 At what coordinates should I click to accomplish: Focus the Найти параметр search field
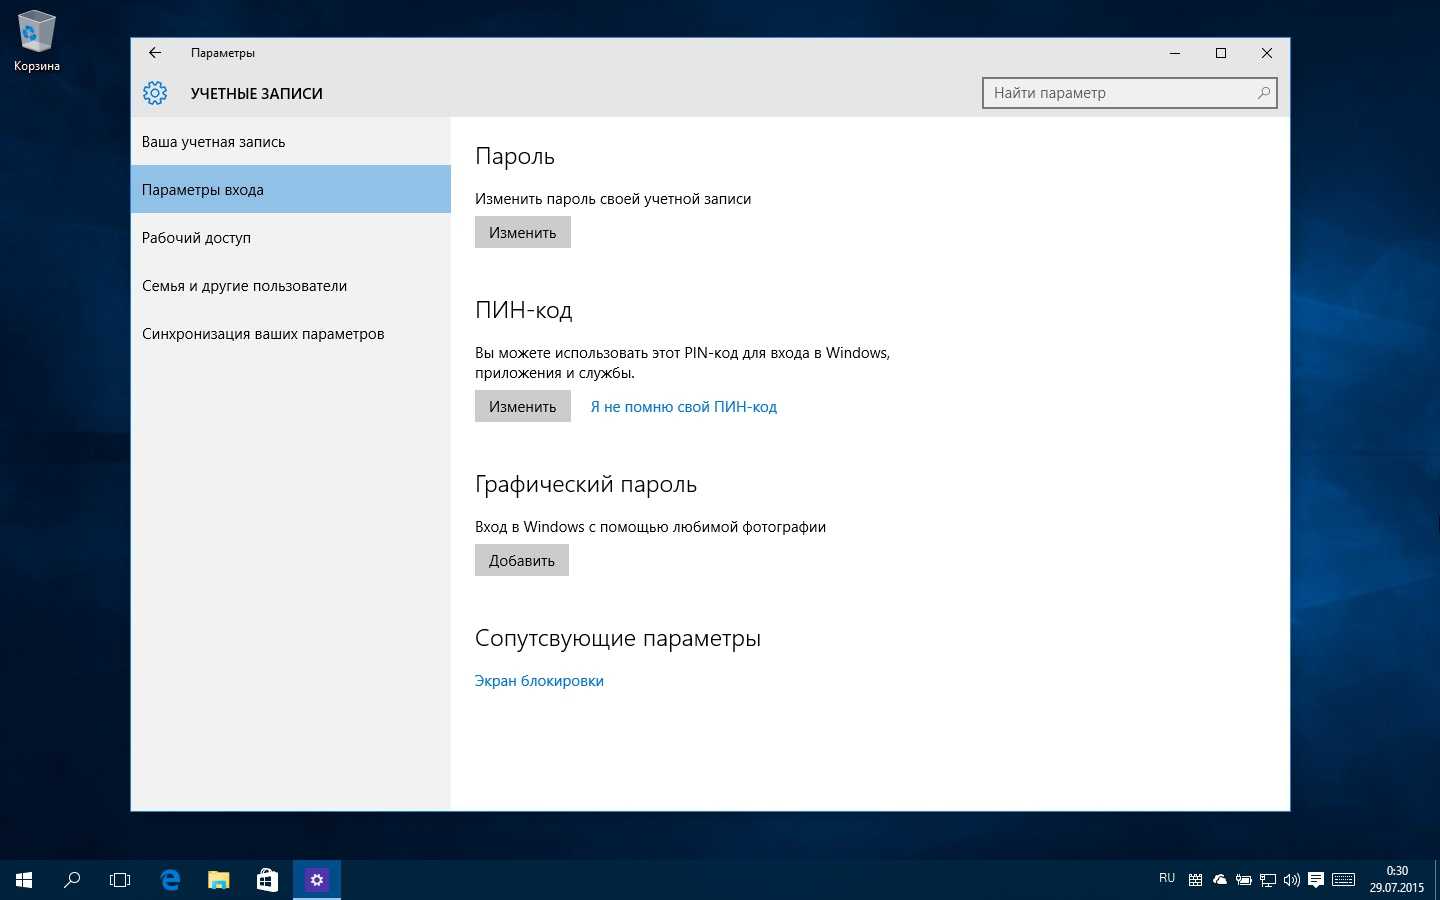pyautogui.click(x=1120, y=93)
